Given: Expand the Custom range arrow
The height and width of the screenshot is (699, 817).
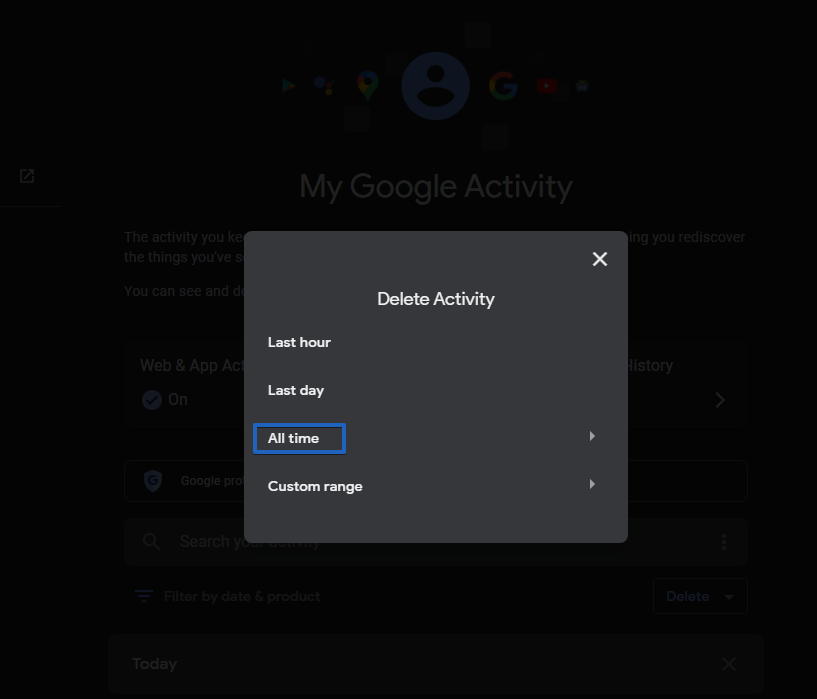Looking at the screenshot, I should click(x=592, y=485).
